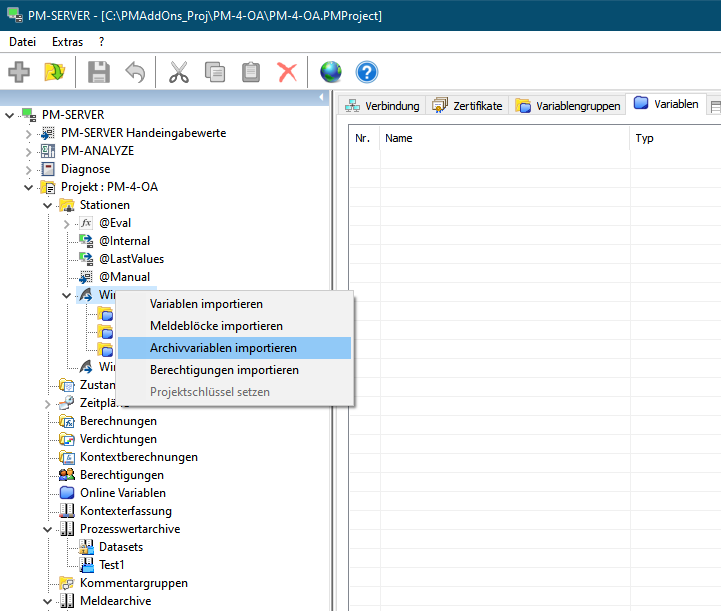The width and height of the screenshot is (721, 611).
Task: Click the Berechtigungen users icon
Action: (x=67, y=474)
